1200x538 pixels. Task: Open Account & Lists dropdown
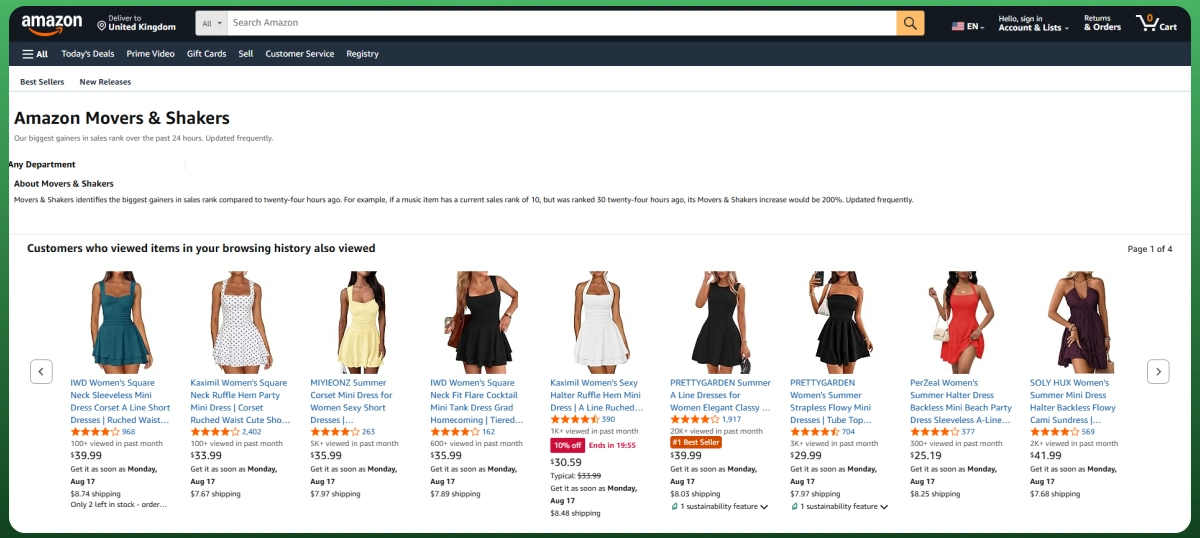(1033, 23)
